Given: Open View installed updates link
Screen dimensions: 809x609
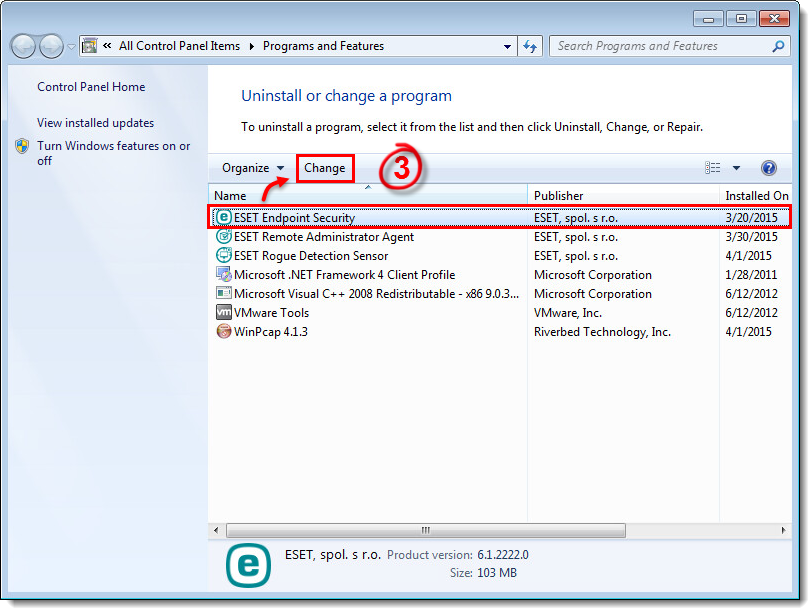Looking at the screenshot, I should (x=95, y=123).
